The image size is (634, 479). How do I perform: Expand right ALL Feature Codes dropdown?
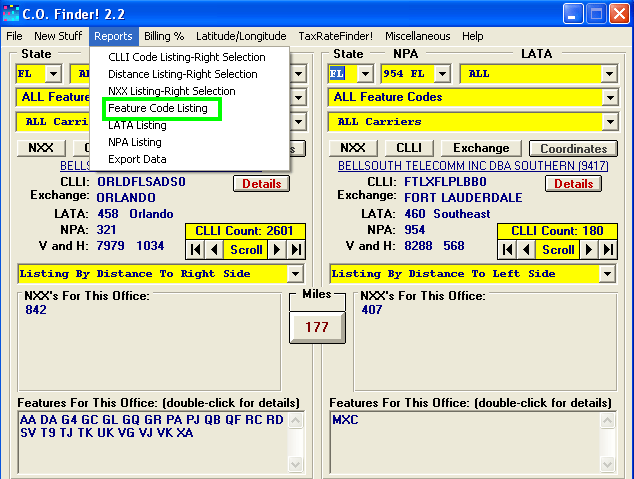610,97
